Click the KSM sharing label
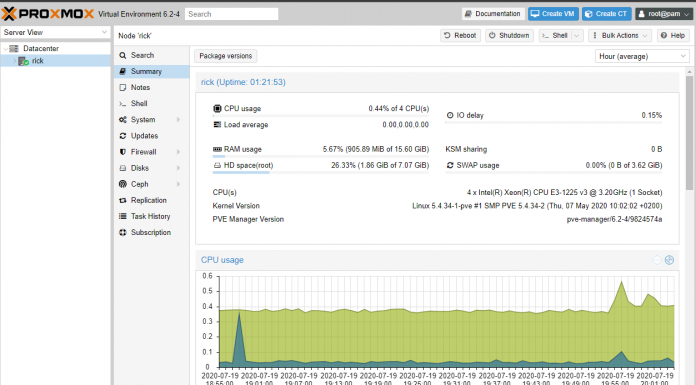Viewport: 696px width, 385px height. pos(466,149)
